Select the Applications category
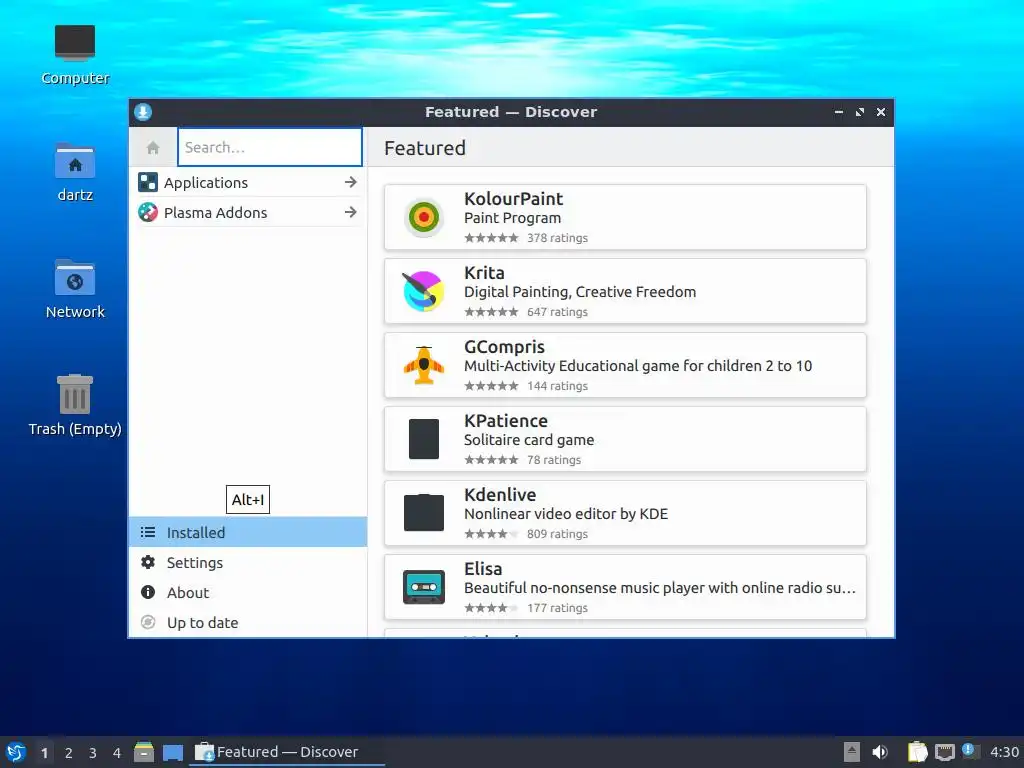The width and height of the screenshot is (1024, 768). pos(248,182)
